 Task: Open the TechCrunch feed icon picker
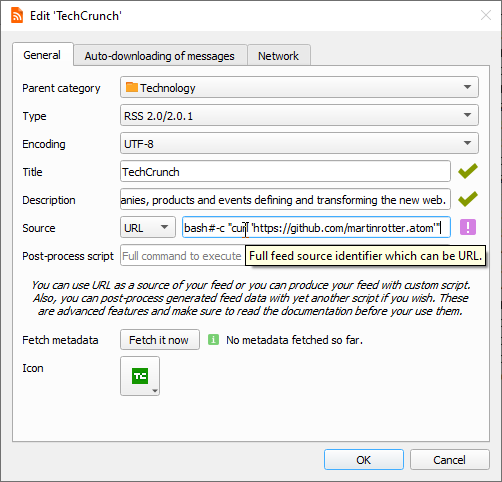[x=140, y=376]
